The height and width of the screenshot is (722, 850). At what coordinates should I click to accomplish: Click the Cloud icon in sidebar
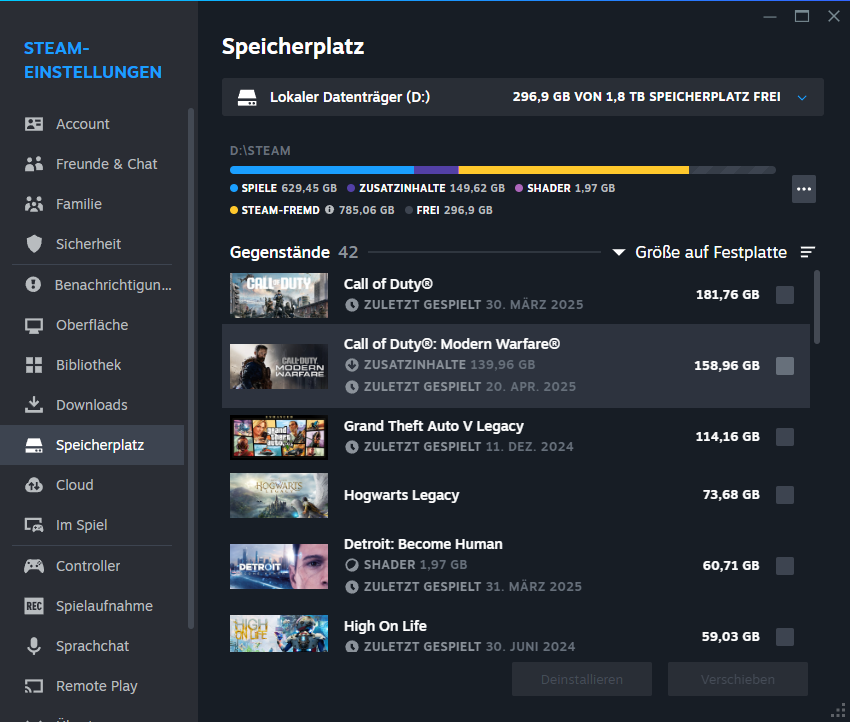(x=34, y=485)
